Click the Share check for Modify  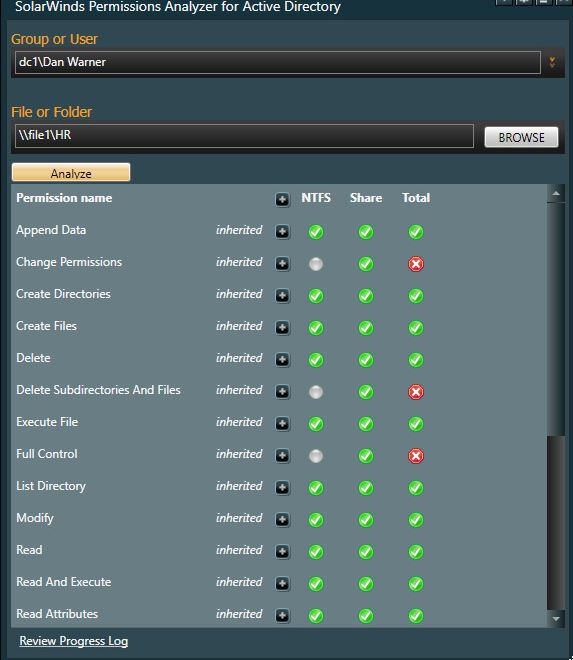366,520
